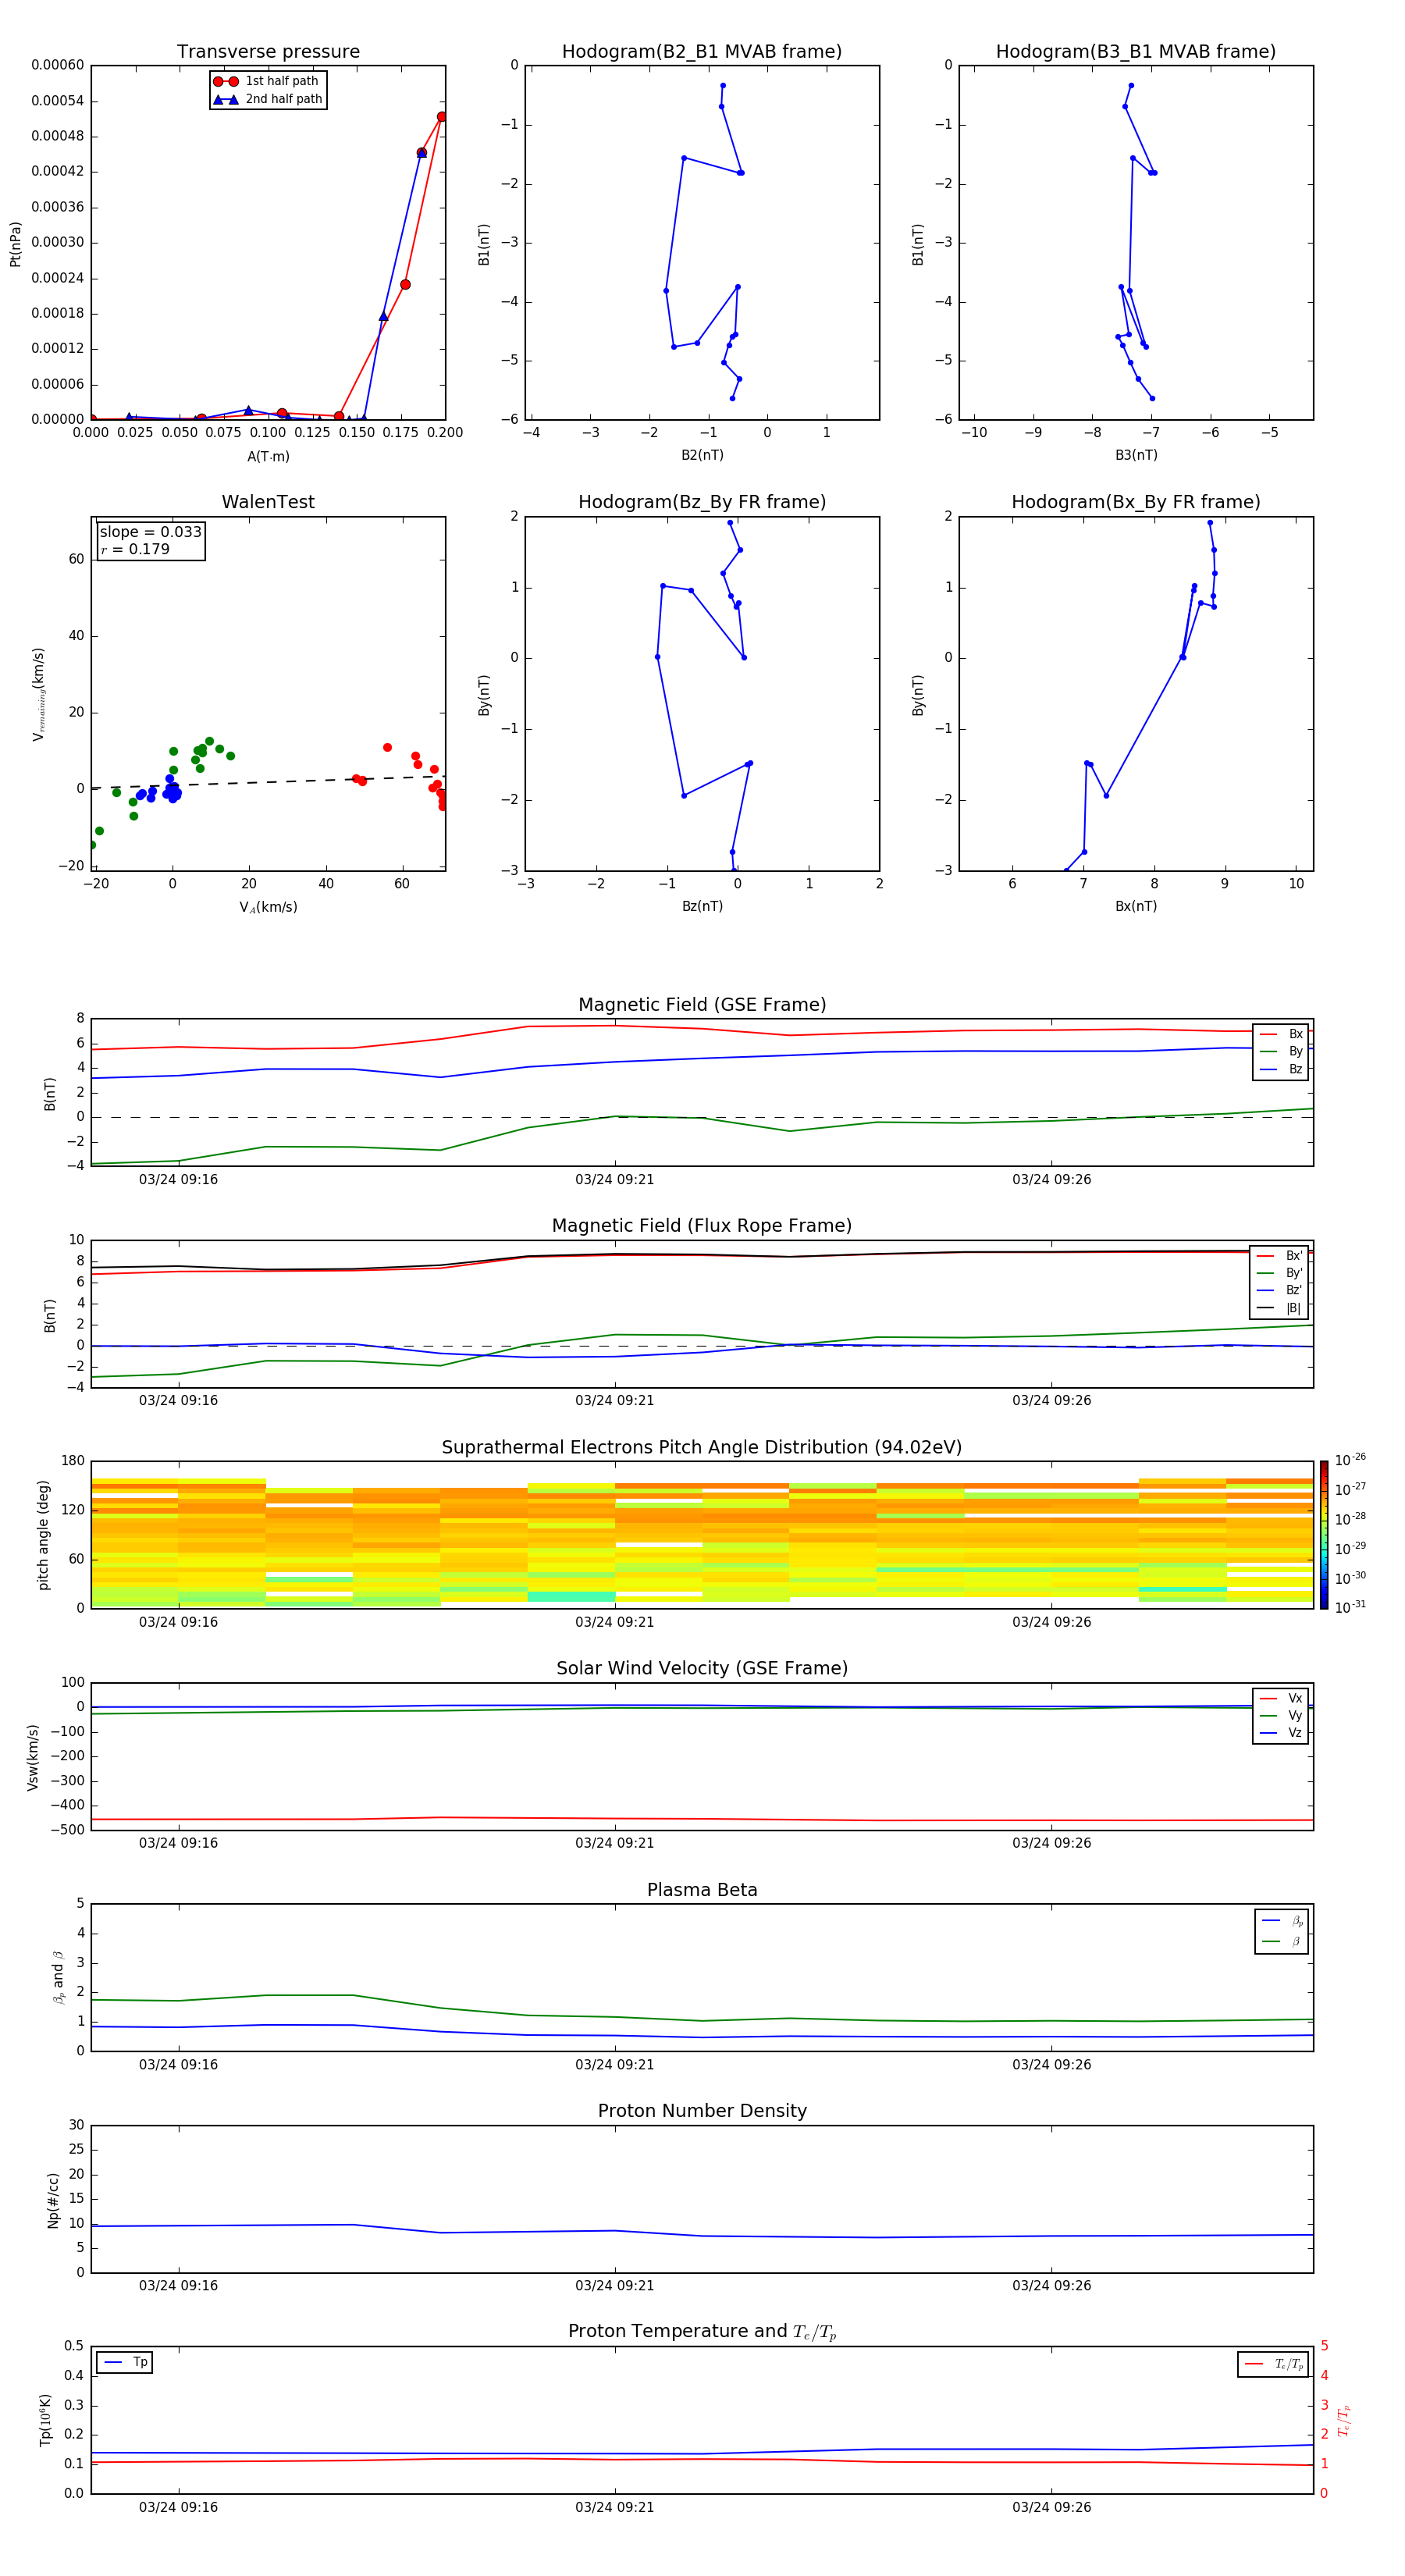Click the "Pt(nPa)" y-axis label
Screen dimensions: 1405x2576
tap(16, 244)
